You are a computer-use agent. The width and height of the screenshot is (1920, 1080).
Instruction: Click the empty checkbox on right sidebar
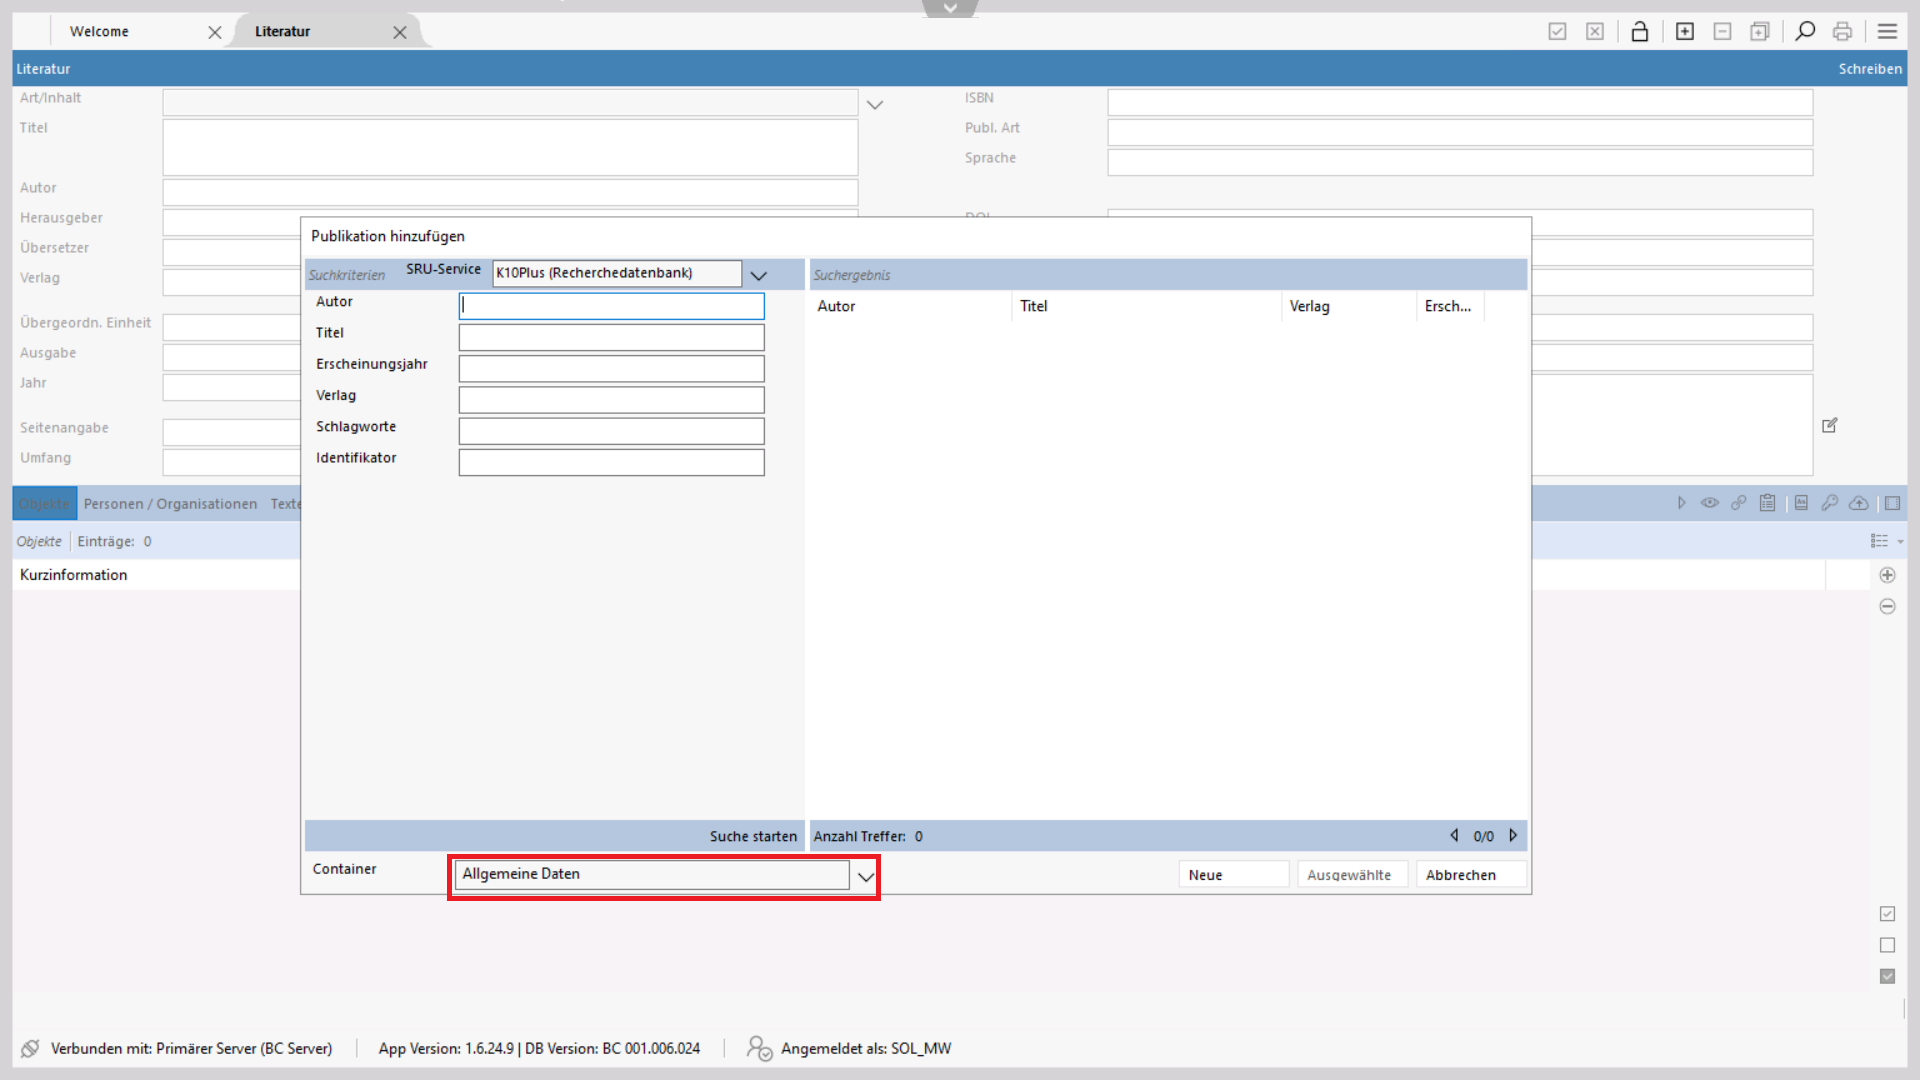click(x=1887, y=945)
